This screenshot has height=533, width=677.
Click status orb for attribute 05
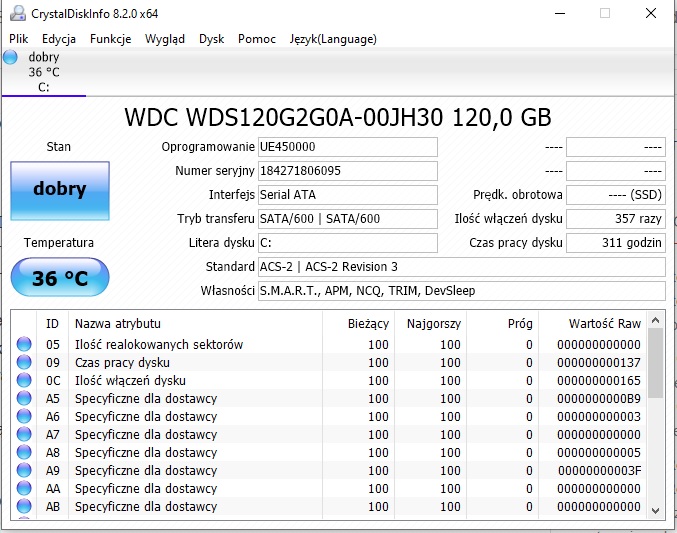click(x=24, y=344)
